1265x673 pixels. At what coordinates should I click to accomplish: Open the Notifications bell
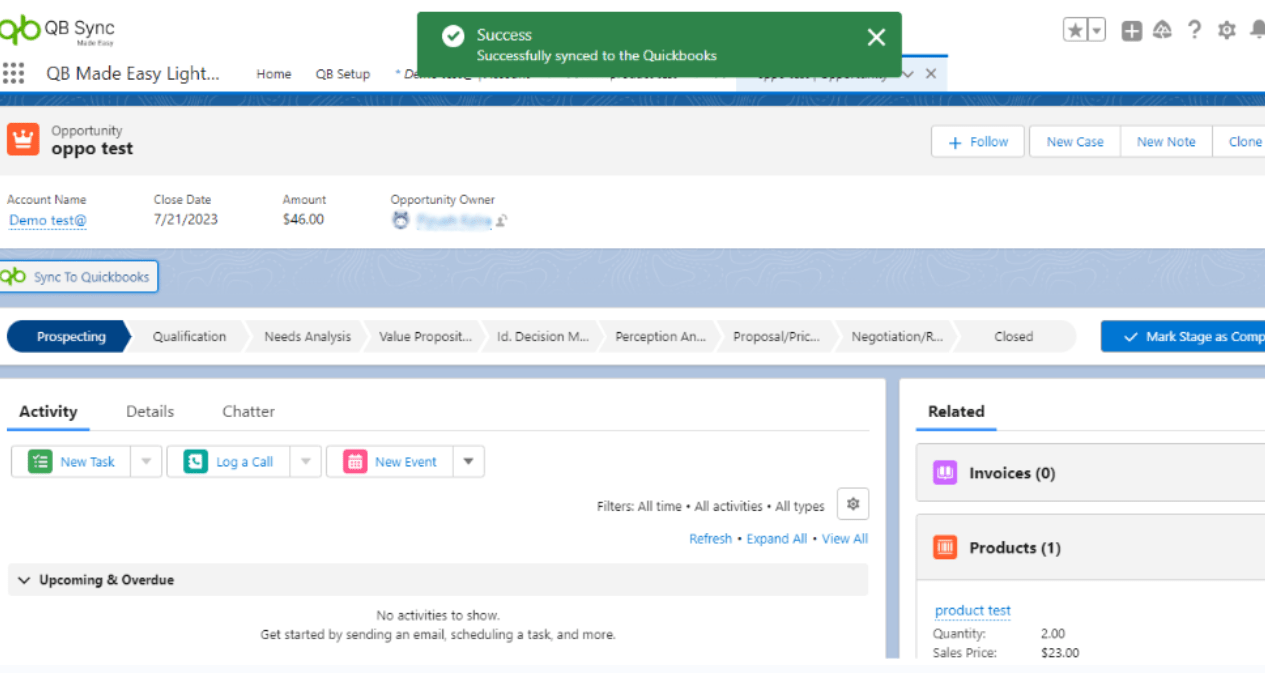point(1257,31)
